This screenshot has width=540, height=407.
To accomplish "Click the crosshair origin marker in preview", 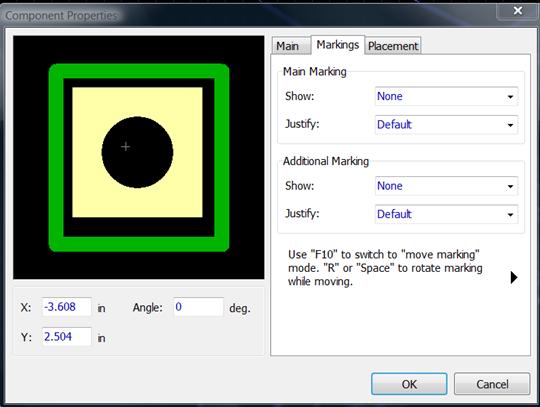I will pyautogui.click(x=125, y=147).
